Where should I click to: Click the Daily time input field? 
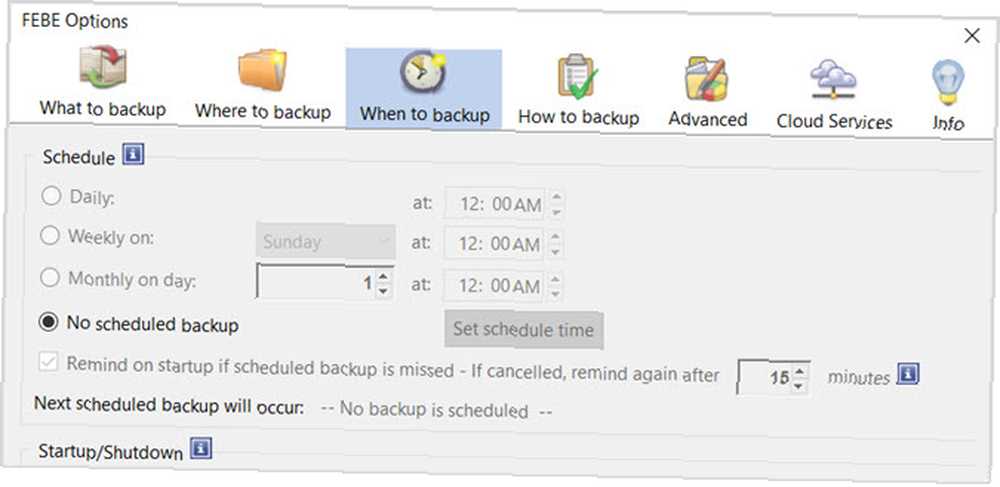(x=494, y=204)
